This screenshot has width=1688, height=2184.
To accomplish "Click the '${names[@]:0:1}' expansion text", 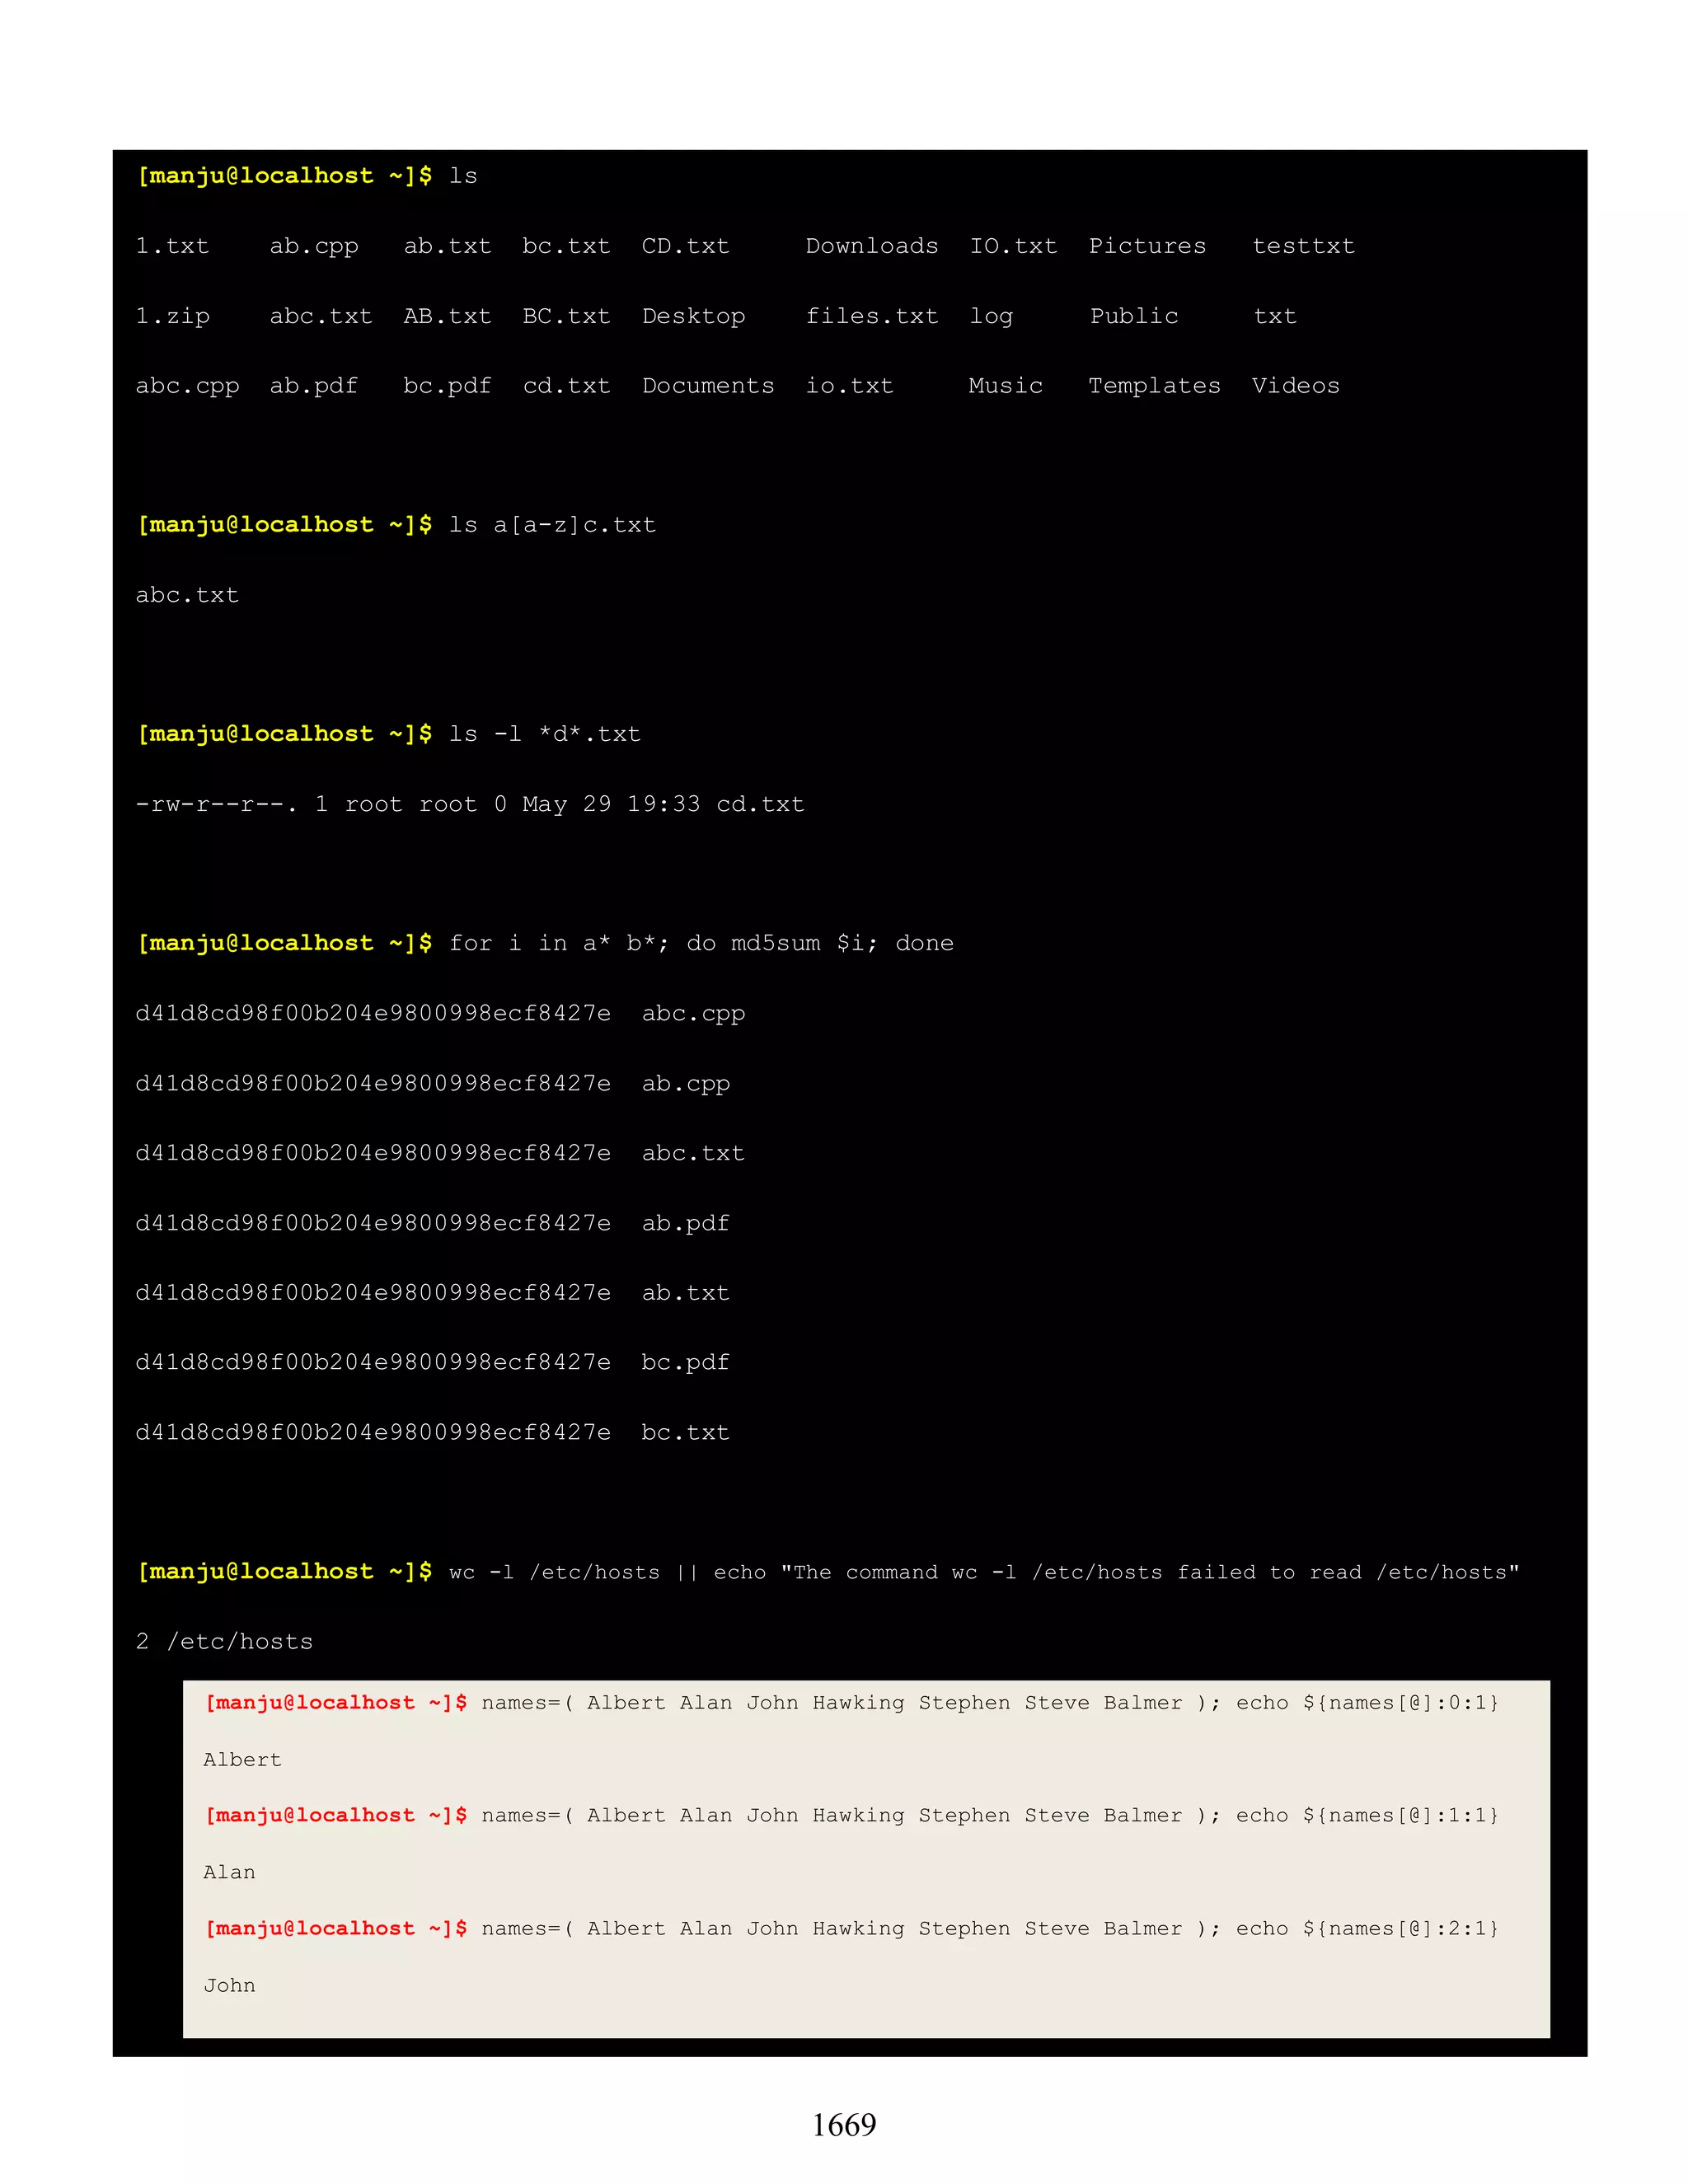I will pos(1401,1703).
